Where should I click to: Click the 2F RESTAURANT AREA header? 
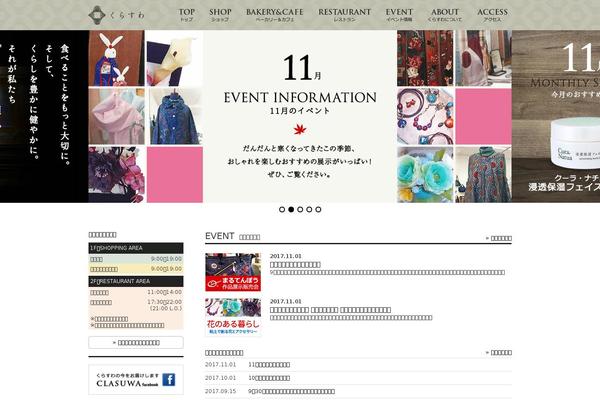[x=136, y=281]
